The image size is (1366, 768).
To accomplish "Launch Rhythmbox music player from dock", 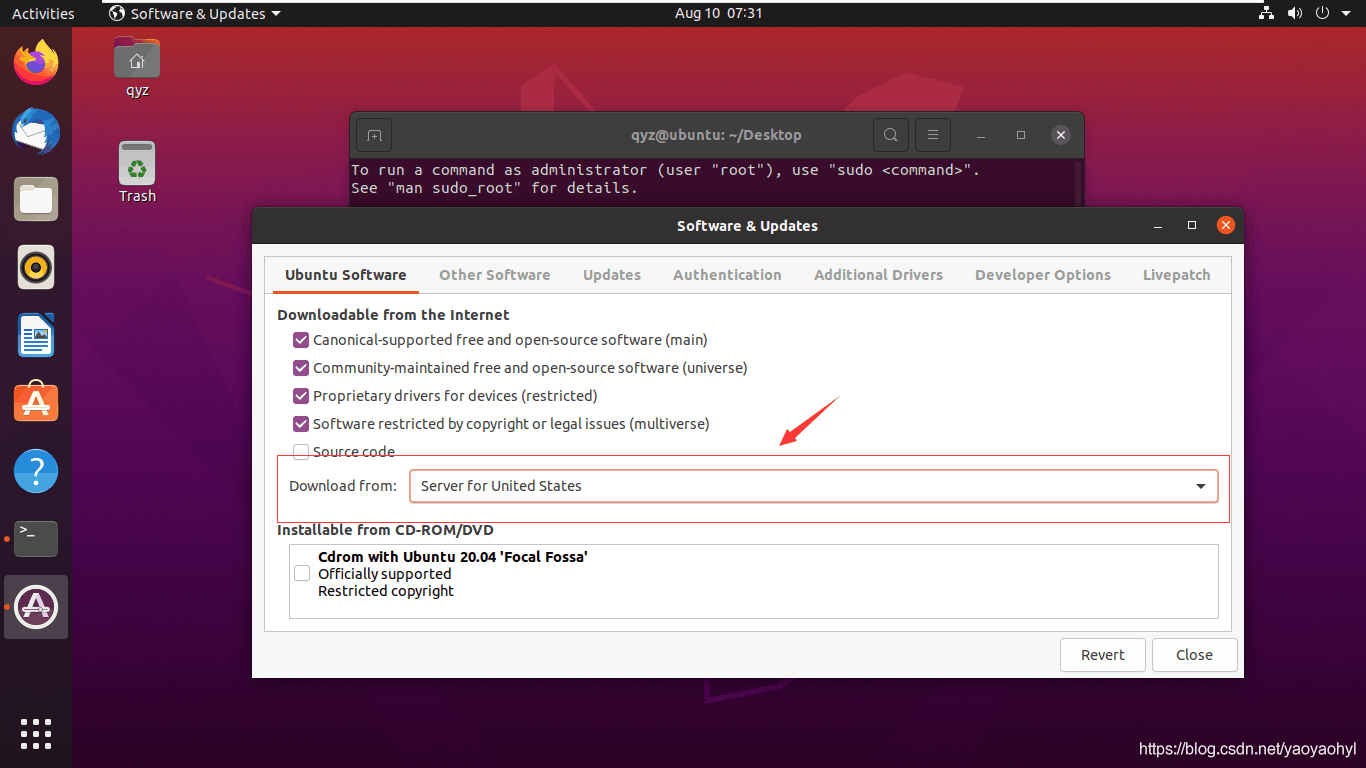I will tap(36, 267).
